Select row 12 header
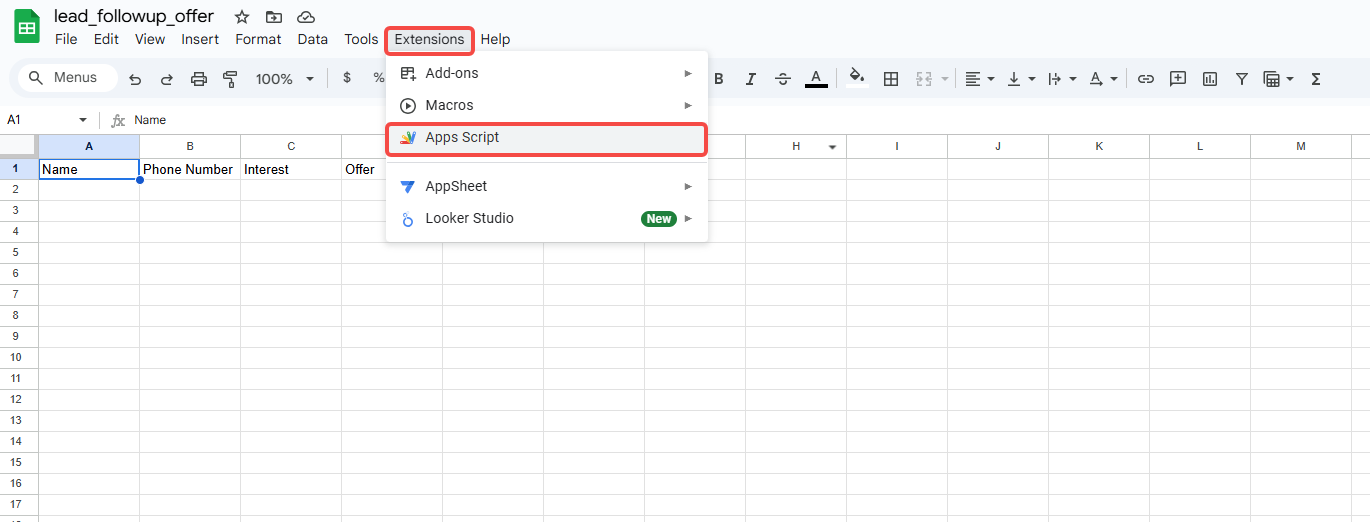1370x522 pixels. [19, 399]
